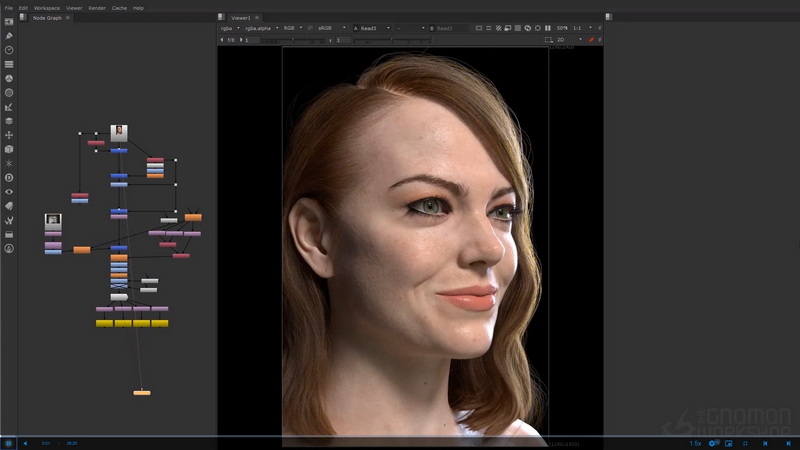Open the 50% zoom level control

click(562, 28)
